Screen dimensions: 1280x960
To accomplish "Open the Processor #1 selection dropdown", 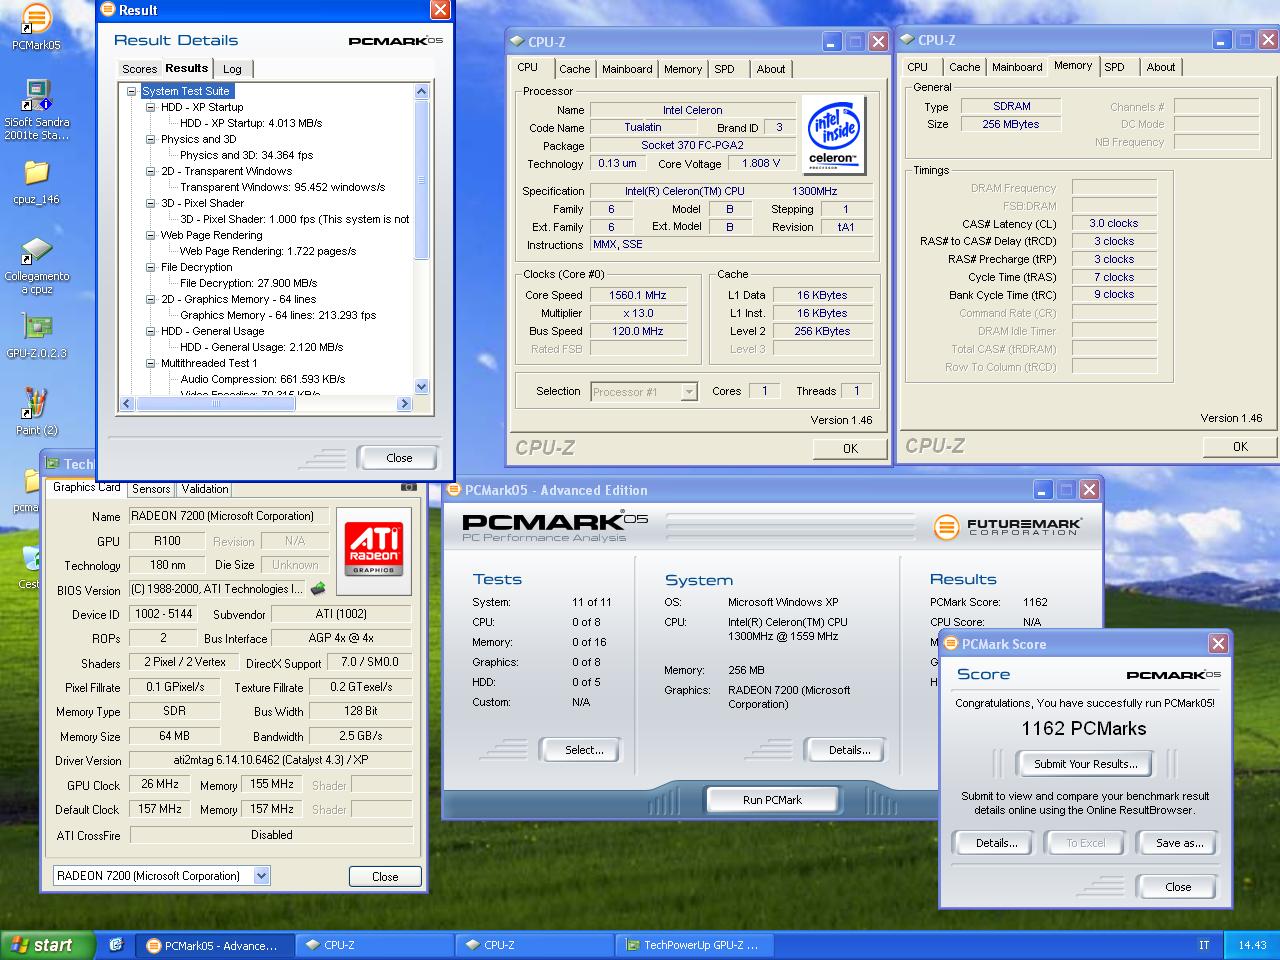I will point(689,392).
